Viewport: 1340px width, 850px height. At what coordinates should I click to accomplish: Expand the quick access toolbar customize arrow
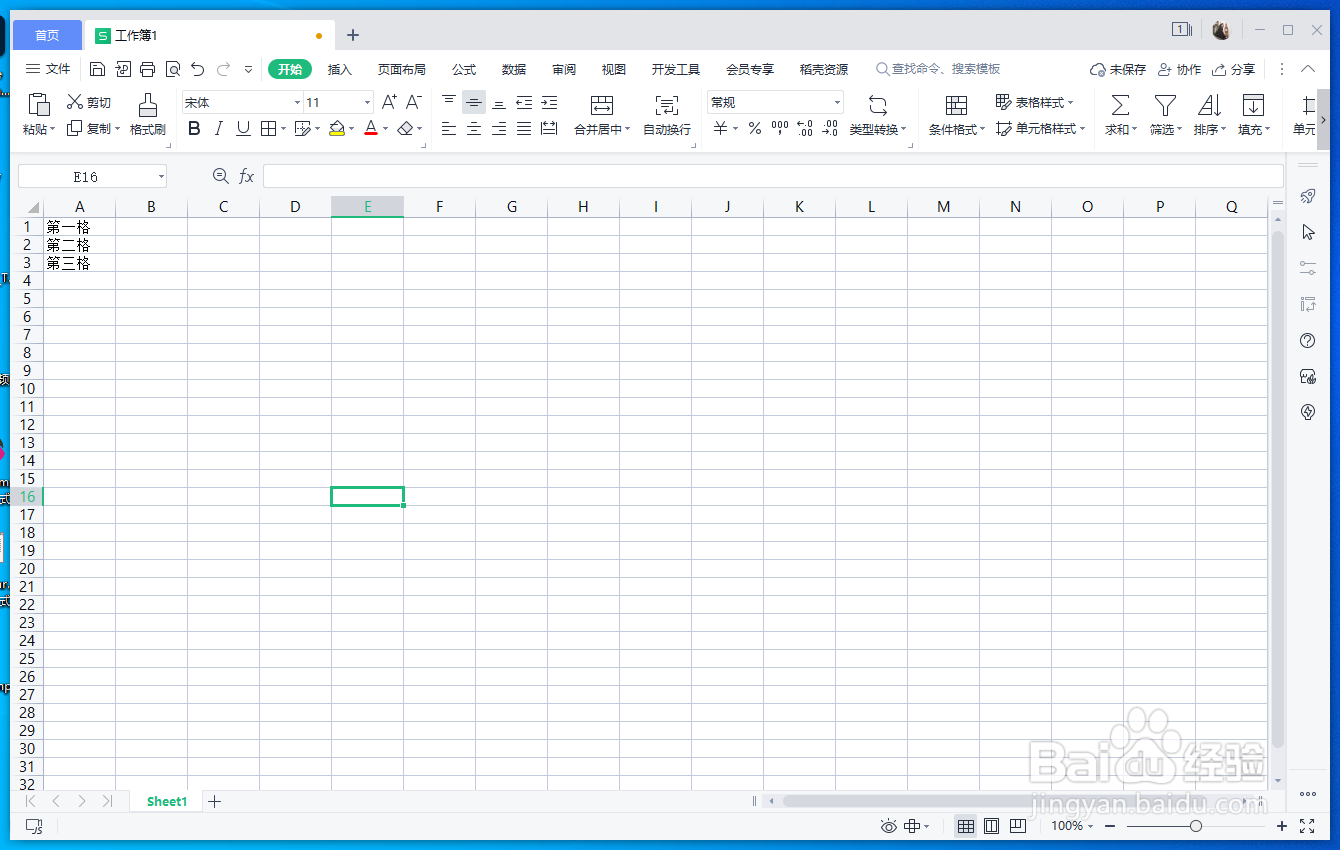point(248,69)
